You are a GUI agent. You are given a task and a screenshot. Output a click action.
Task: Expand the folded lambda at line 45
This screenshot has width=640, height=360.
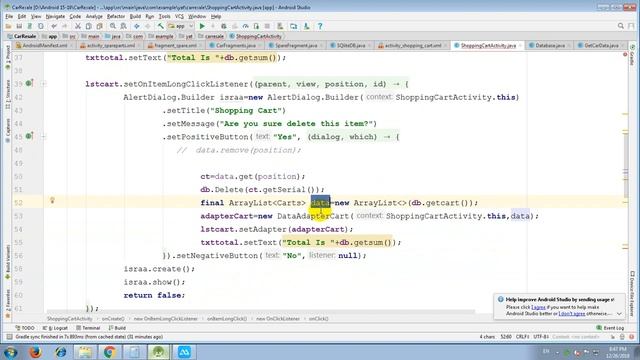tap(43, 137)
